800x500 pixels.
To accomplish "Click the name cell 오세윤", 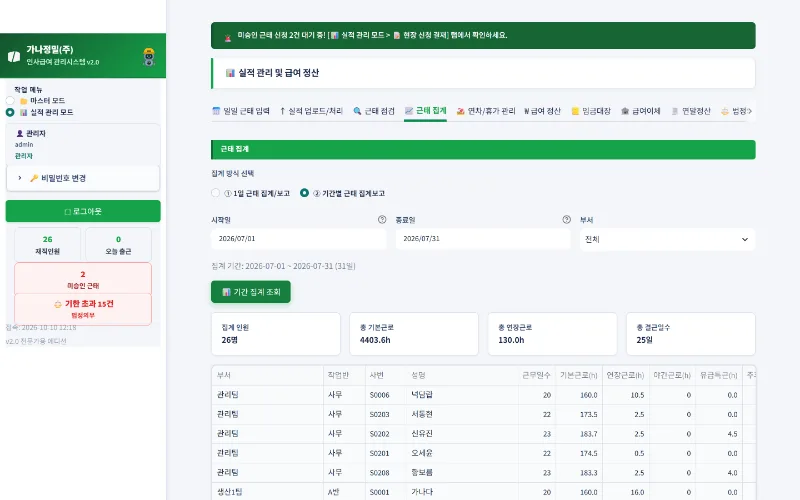I will [x=462, y=453].
